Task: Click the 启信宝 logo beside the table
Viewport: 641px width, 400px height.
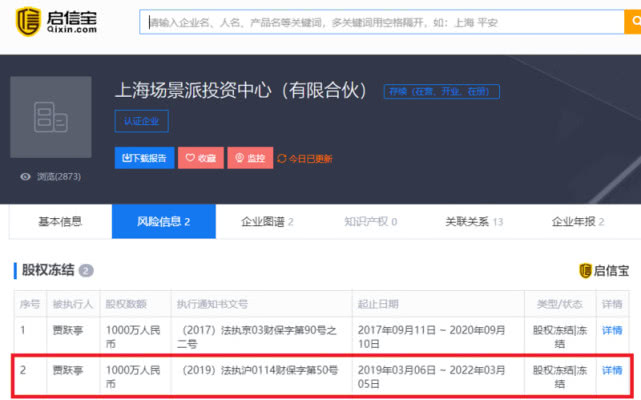Action: click(x=604, y=270)
